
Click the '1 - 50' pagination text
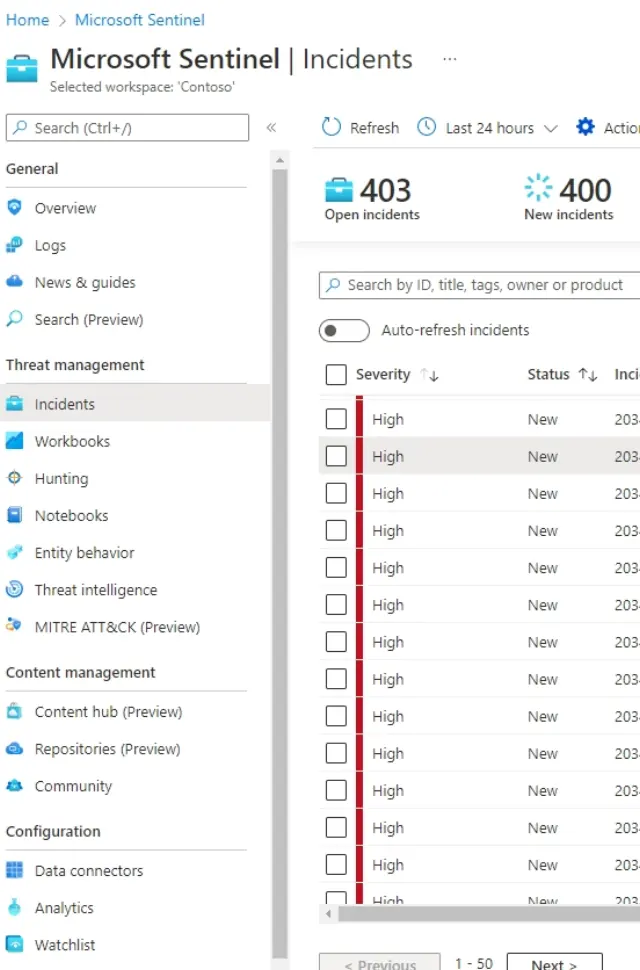click(474, 963)
